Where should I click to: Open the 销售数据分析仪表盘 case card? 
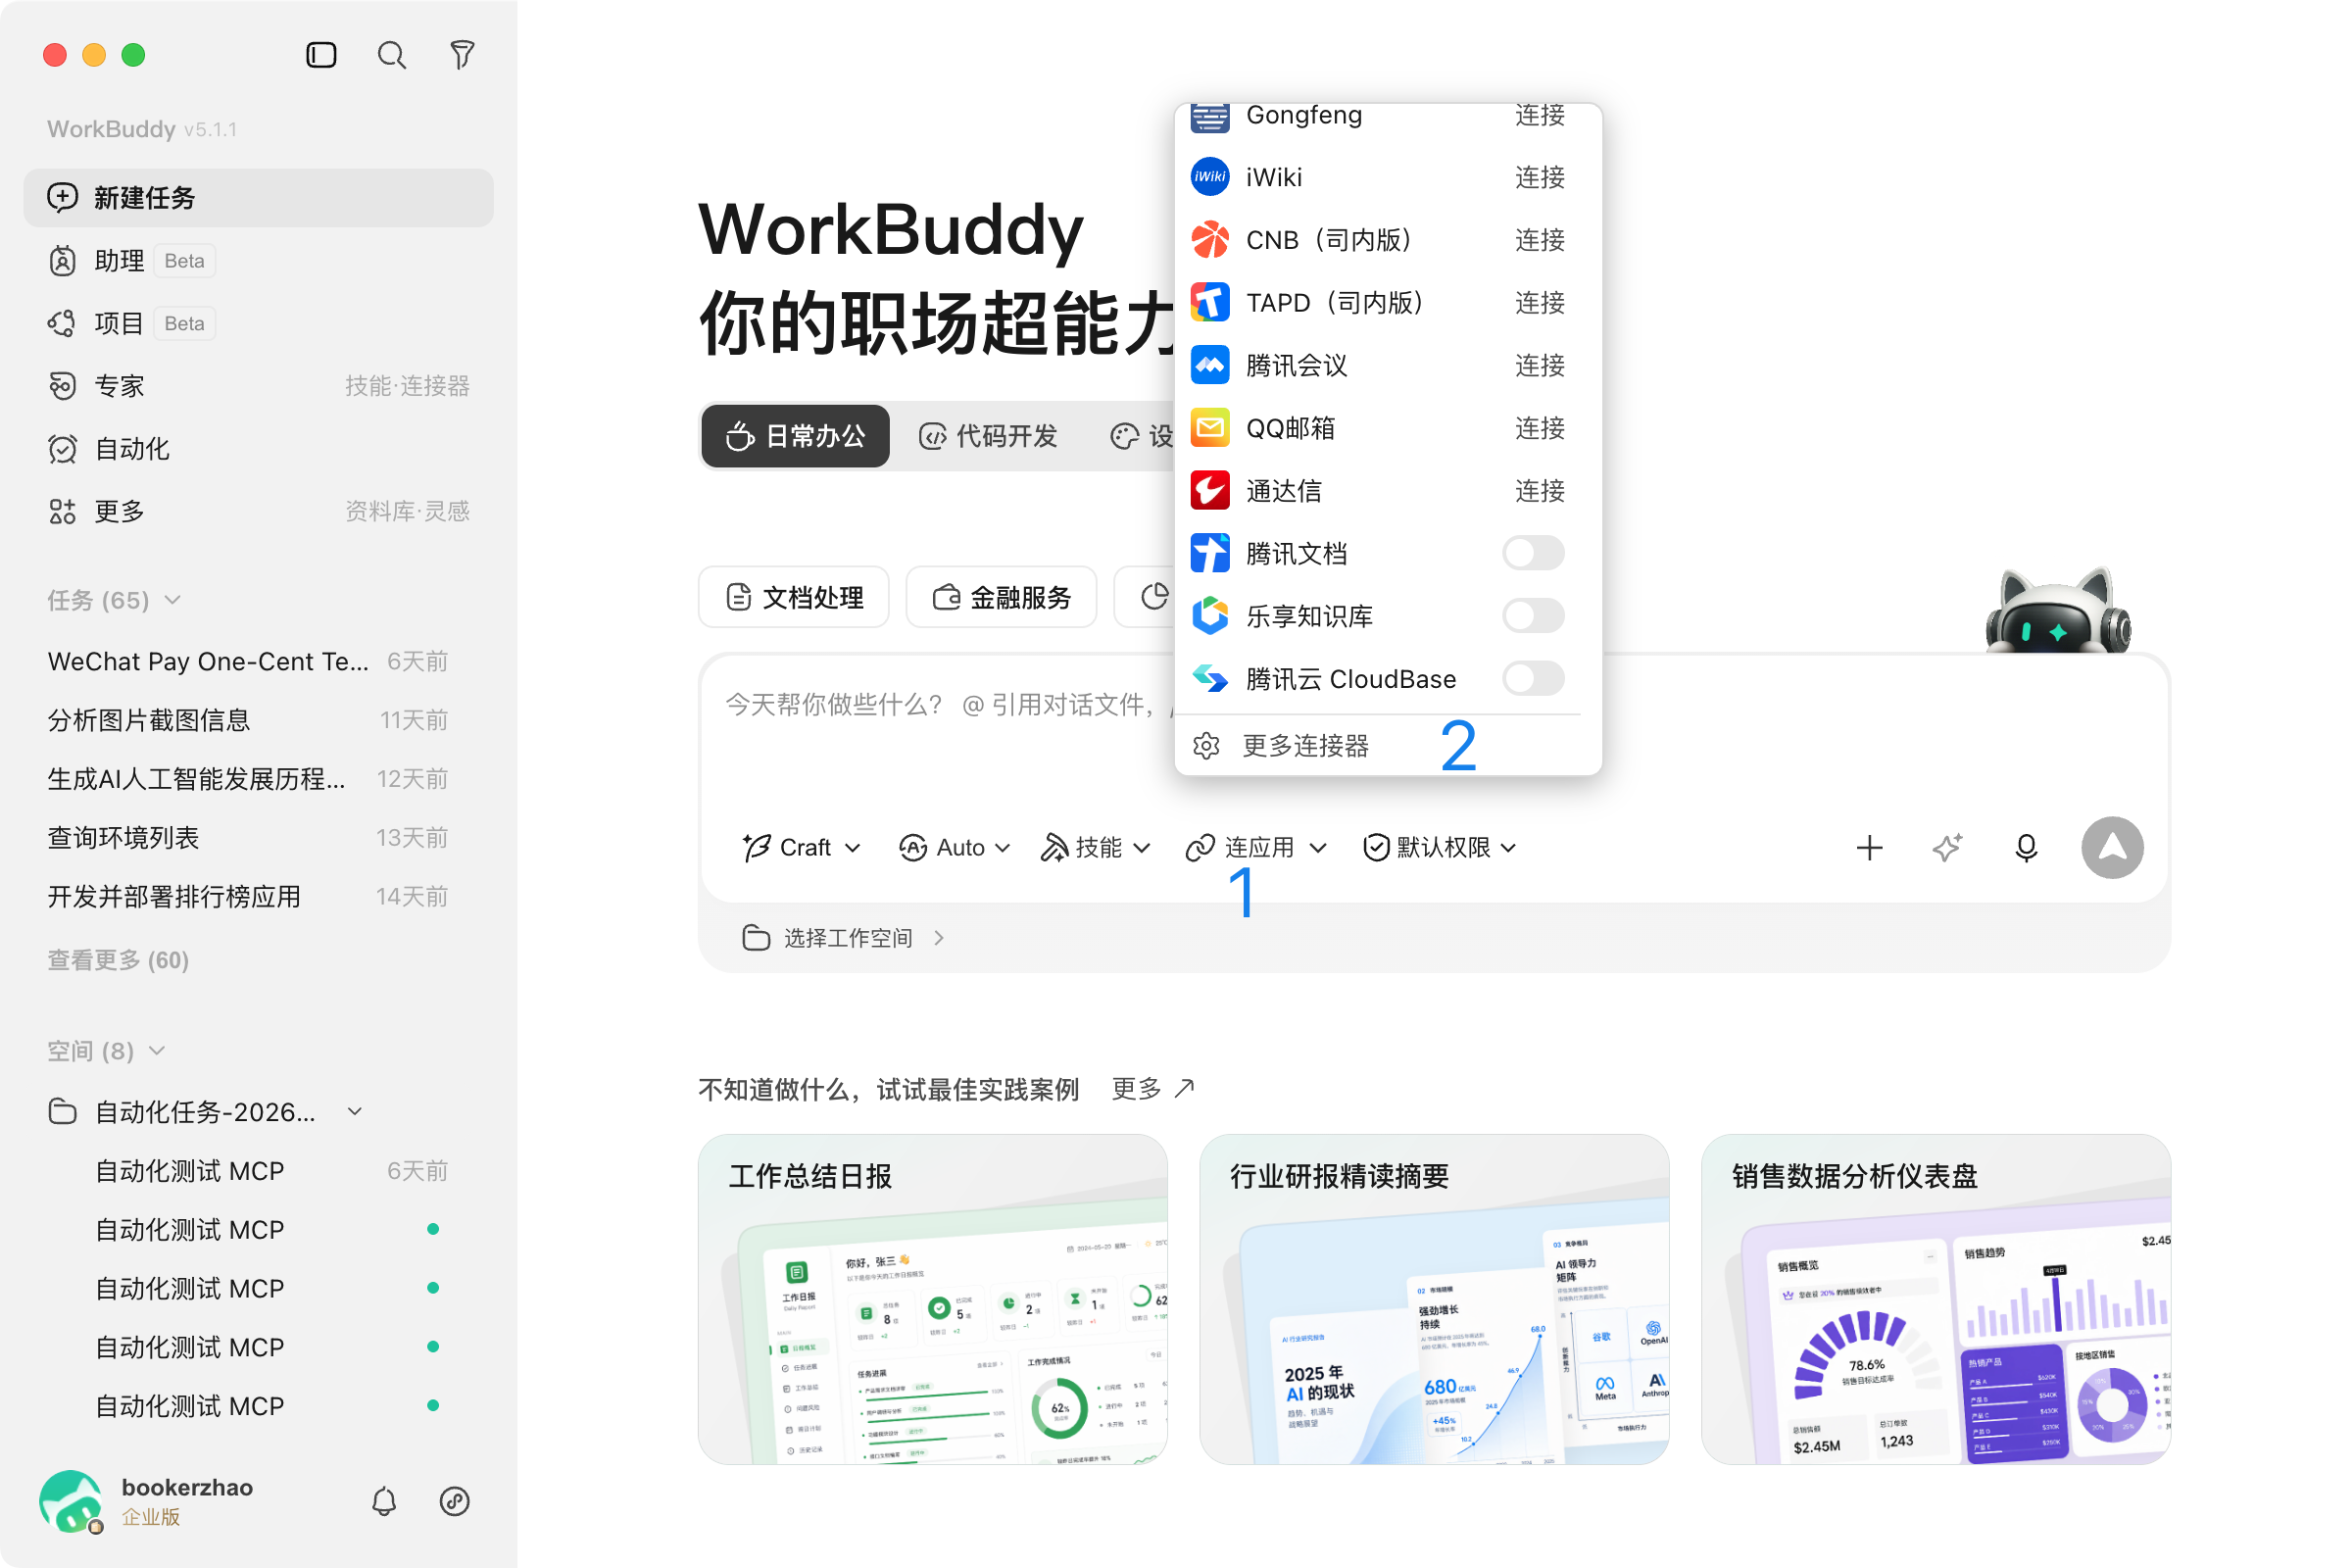tap(1935, 1299)
